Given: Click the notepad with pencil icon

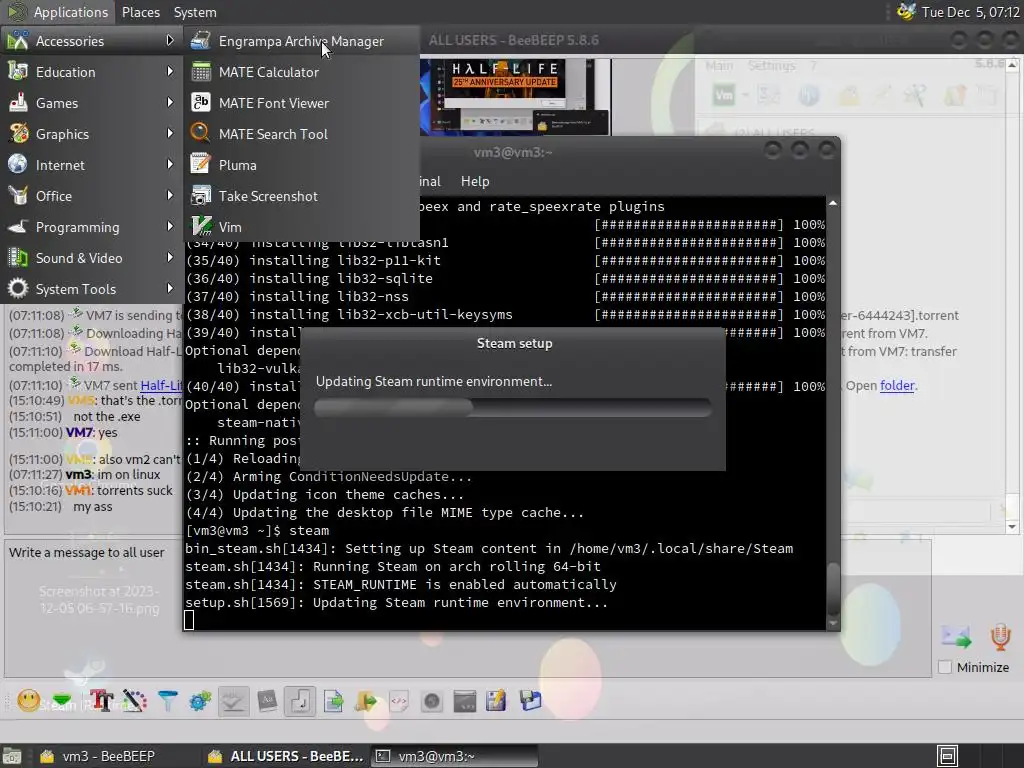Looking at the screenshot, I should (x=496, y=701).
